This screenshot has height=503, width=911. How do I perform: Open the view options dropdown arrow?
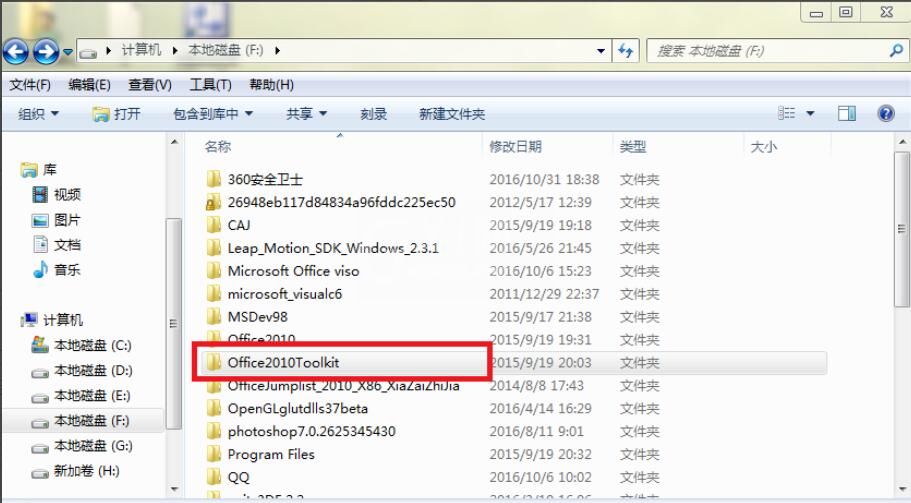tap(810, 113)
